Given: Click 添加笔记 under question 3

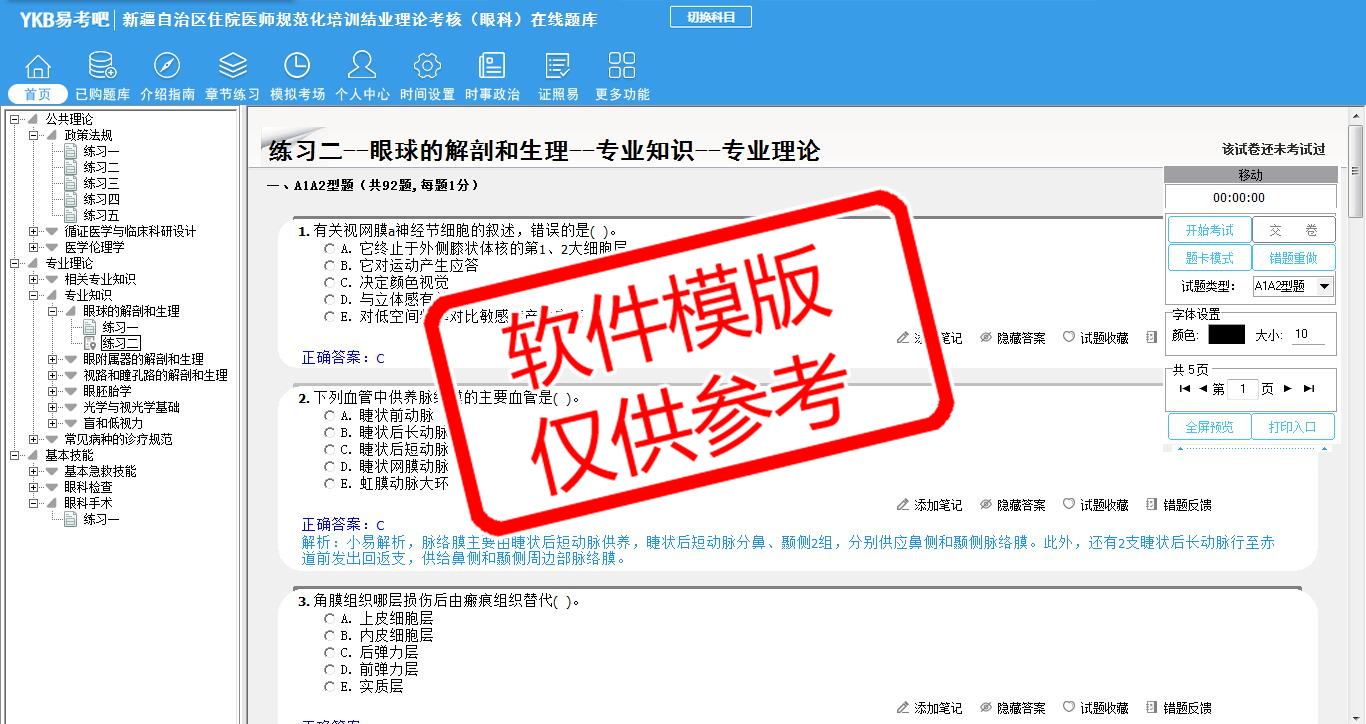Looking at the screenshot, I should point(930,707).
